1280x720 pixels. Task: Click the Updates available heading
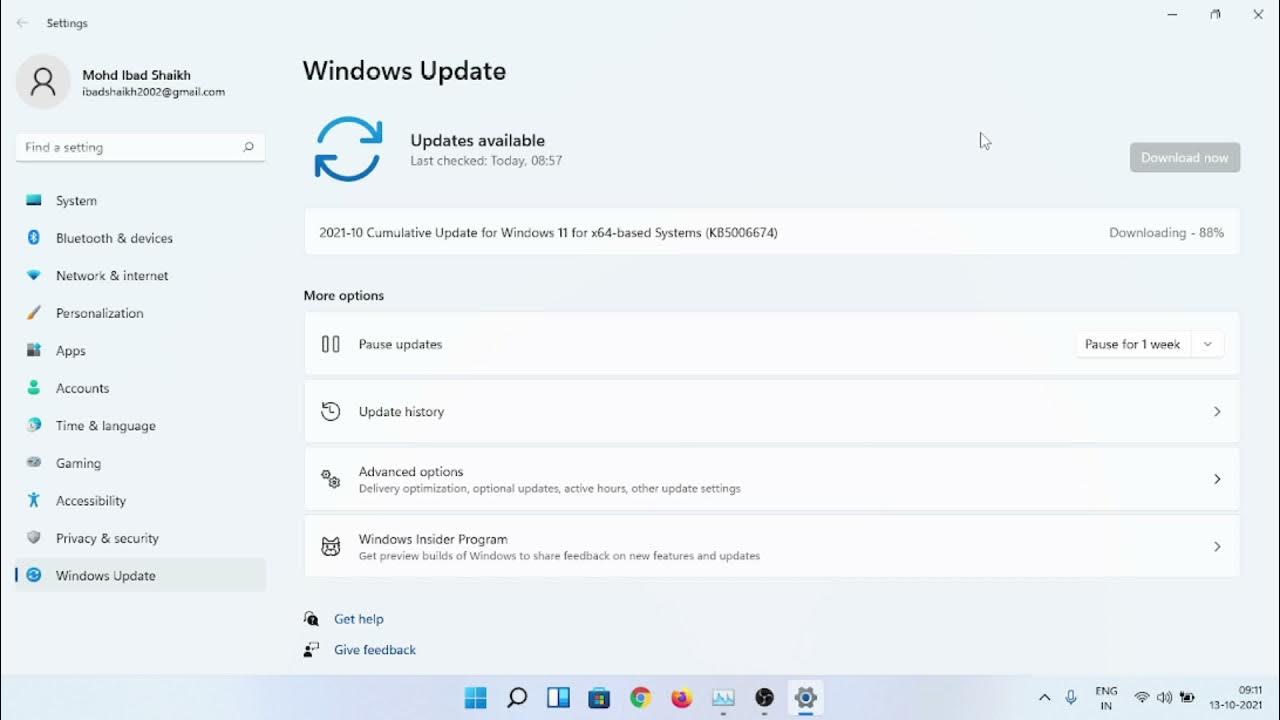(x=478, y=140)
